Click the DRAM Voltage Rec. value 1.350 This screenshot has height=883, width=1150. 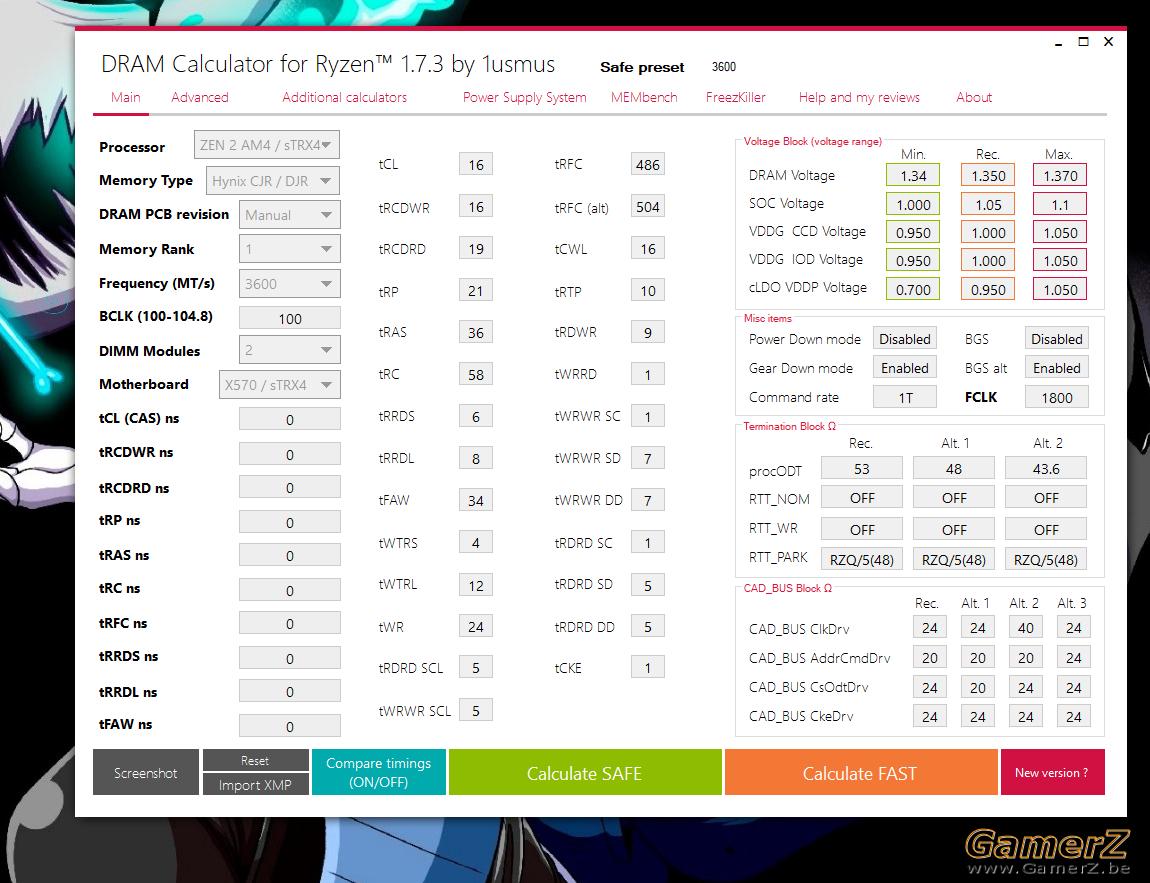pyautogui.click(x=988, y=175)
